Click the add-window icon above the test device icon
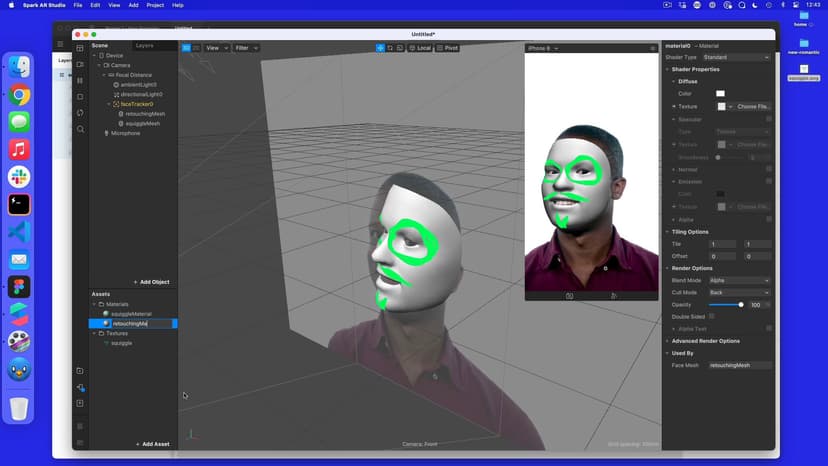This screenshot has width=828, height=466. point(80,371)
